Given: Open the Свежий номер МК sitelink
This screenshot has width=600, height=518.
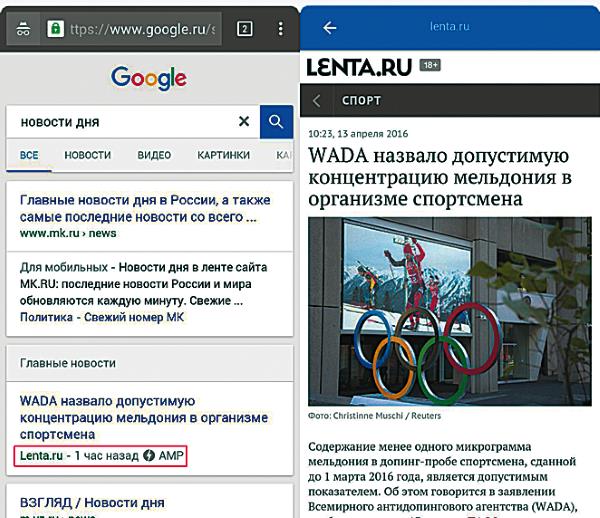Looking at the screenshot, I should coord(134,317).
